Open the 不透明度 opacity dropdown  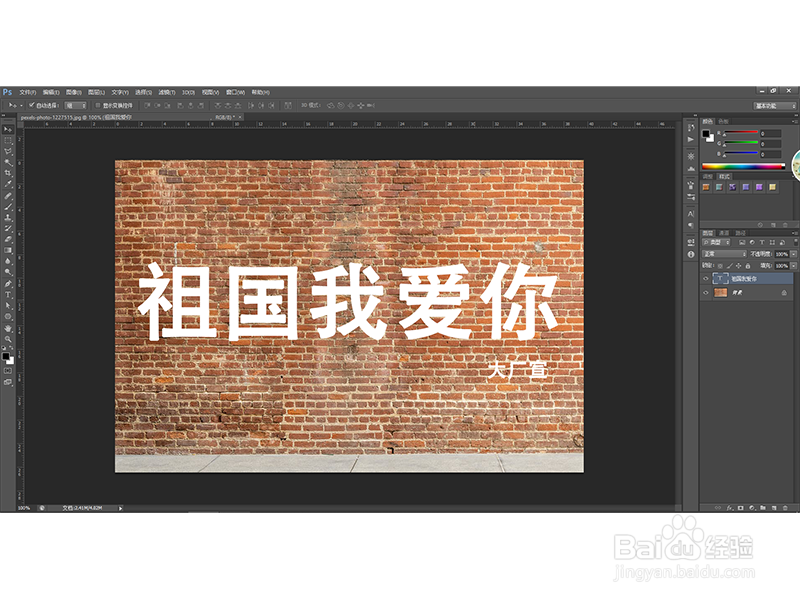pos(792,254)
